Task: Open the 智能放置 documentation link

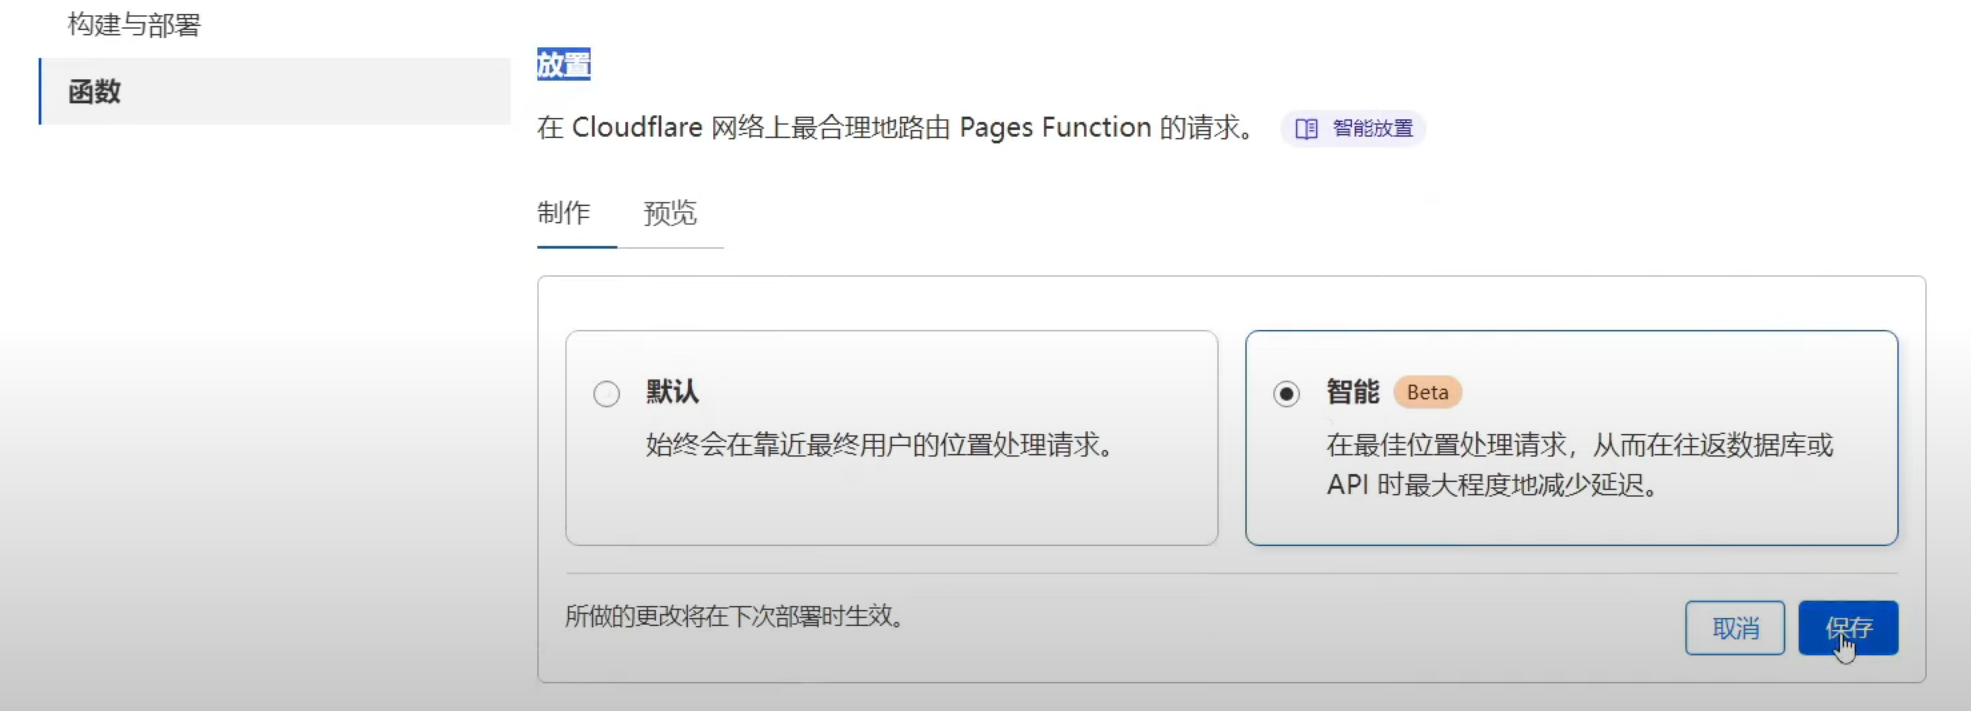Action: 1372,129
